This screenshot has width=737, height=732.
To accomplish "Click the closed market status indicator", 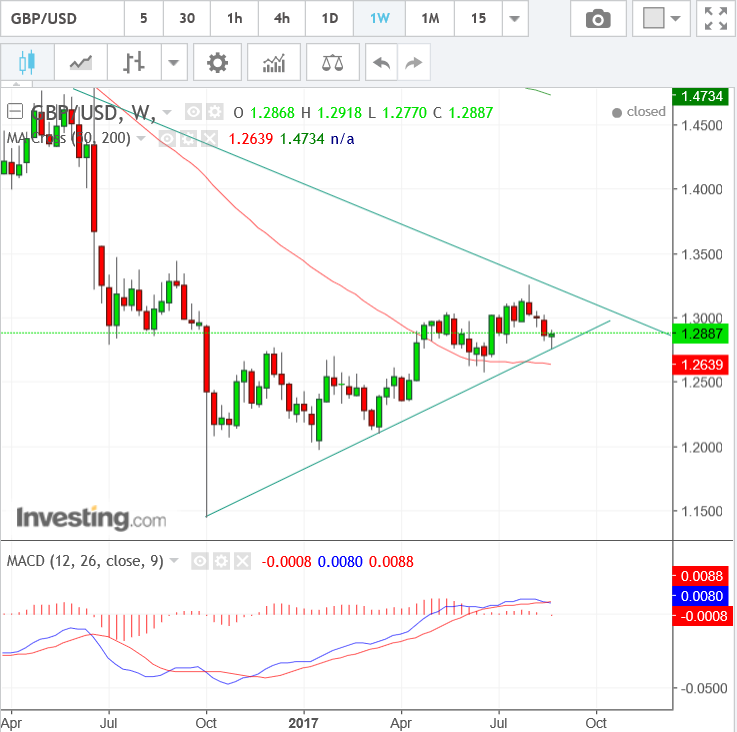I will click(x=639, y=112).
